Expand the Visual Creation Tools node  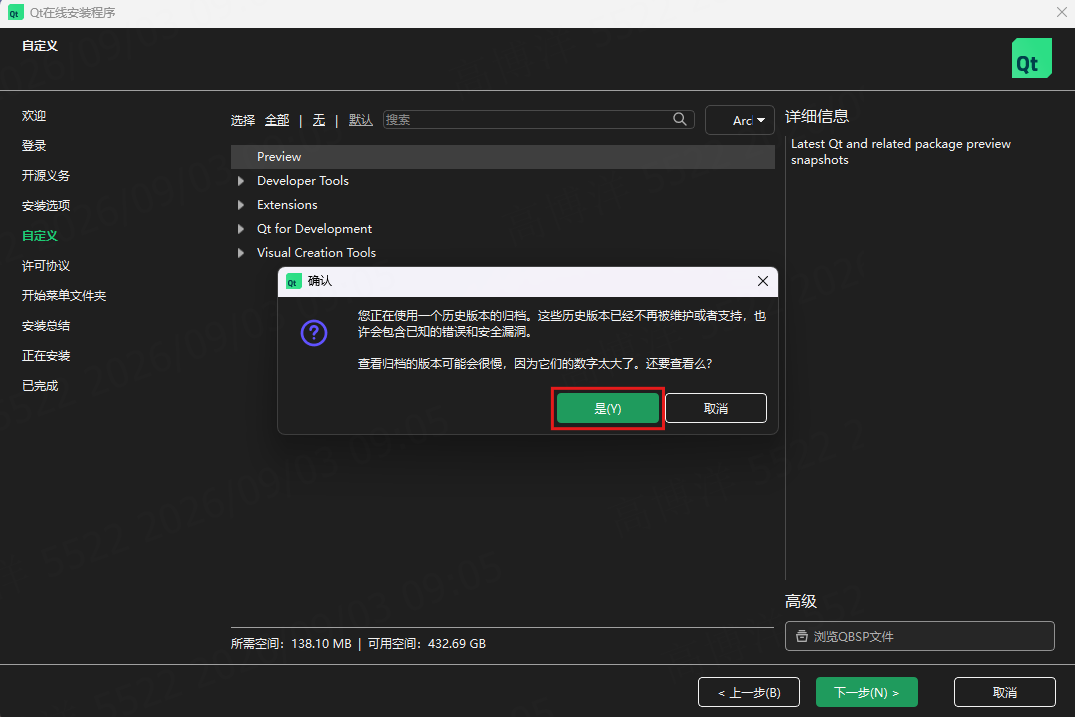pyautogui.click(x=241, y=253)
